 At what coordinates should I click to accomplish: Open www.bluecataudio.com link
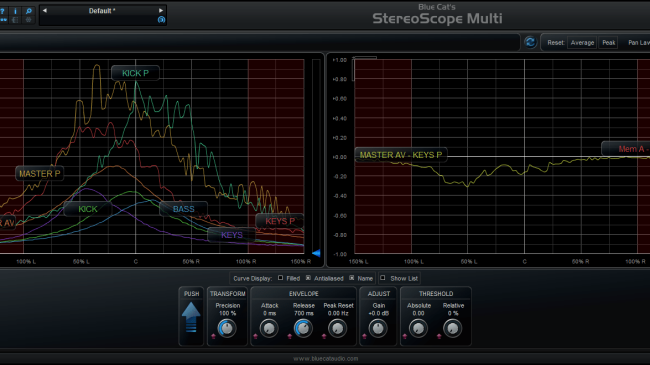pos(326,358)
